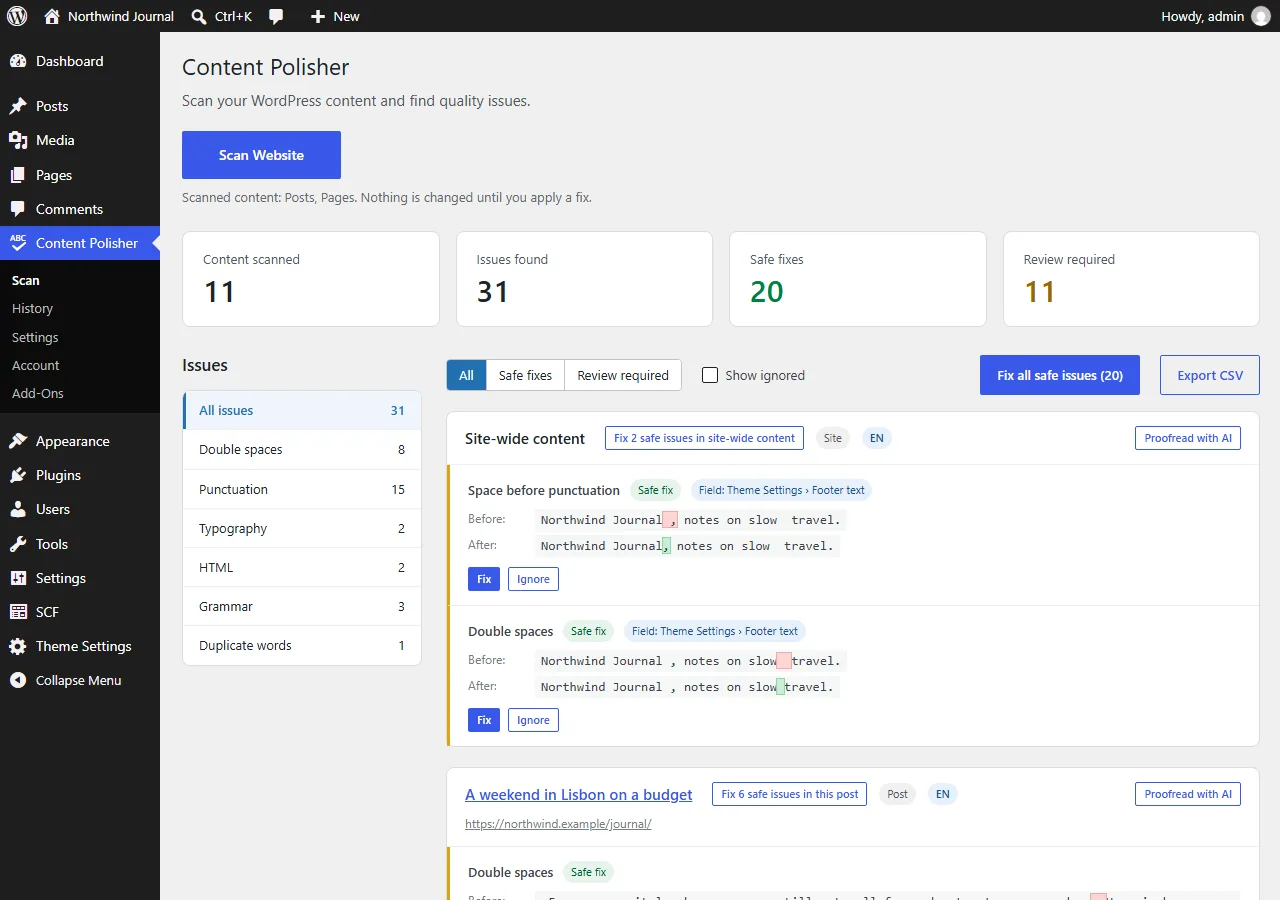Click the WordPress logo icon

17,16
